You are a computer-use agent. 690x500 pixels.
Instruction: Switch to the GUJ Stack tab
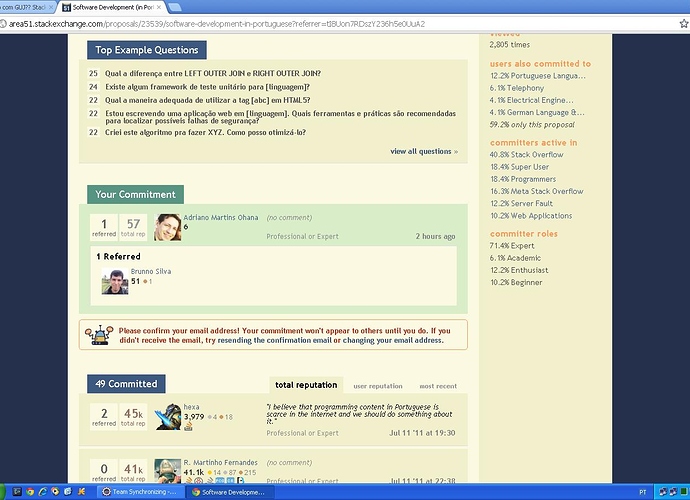tap(26, 7)
